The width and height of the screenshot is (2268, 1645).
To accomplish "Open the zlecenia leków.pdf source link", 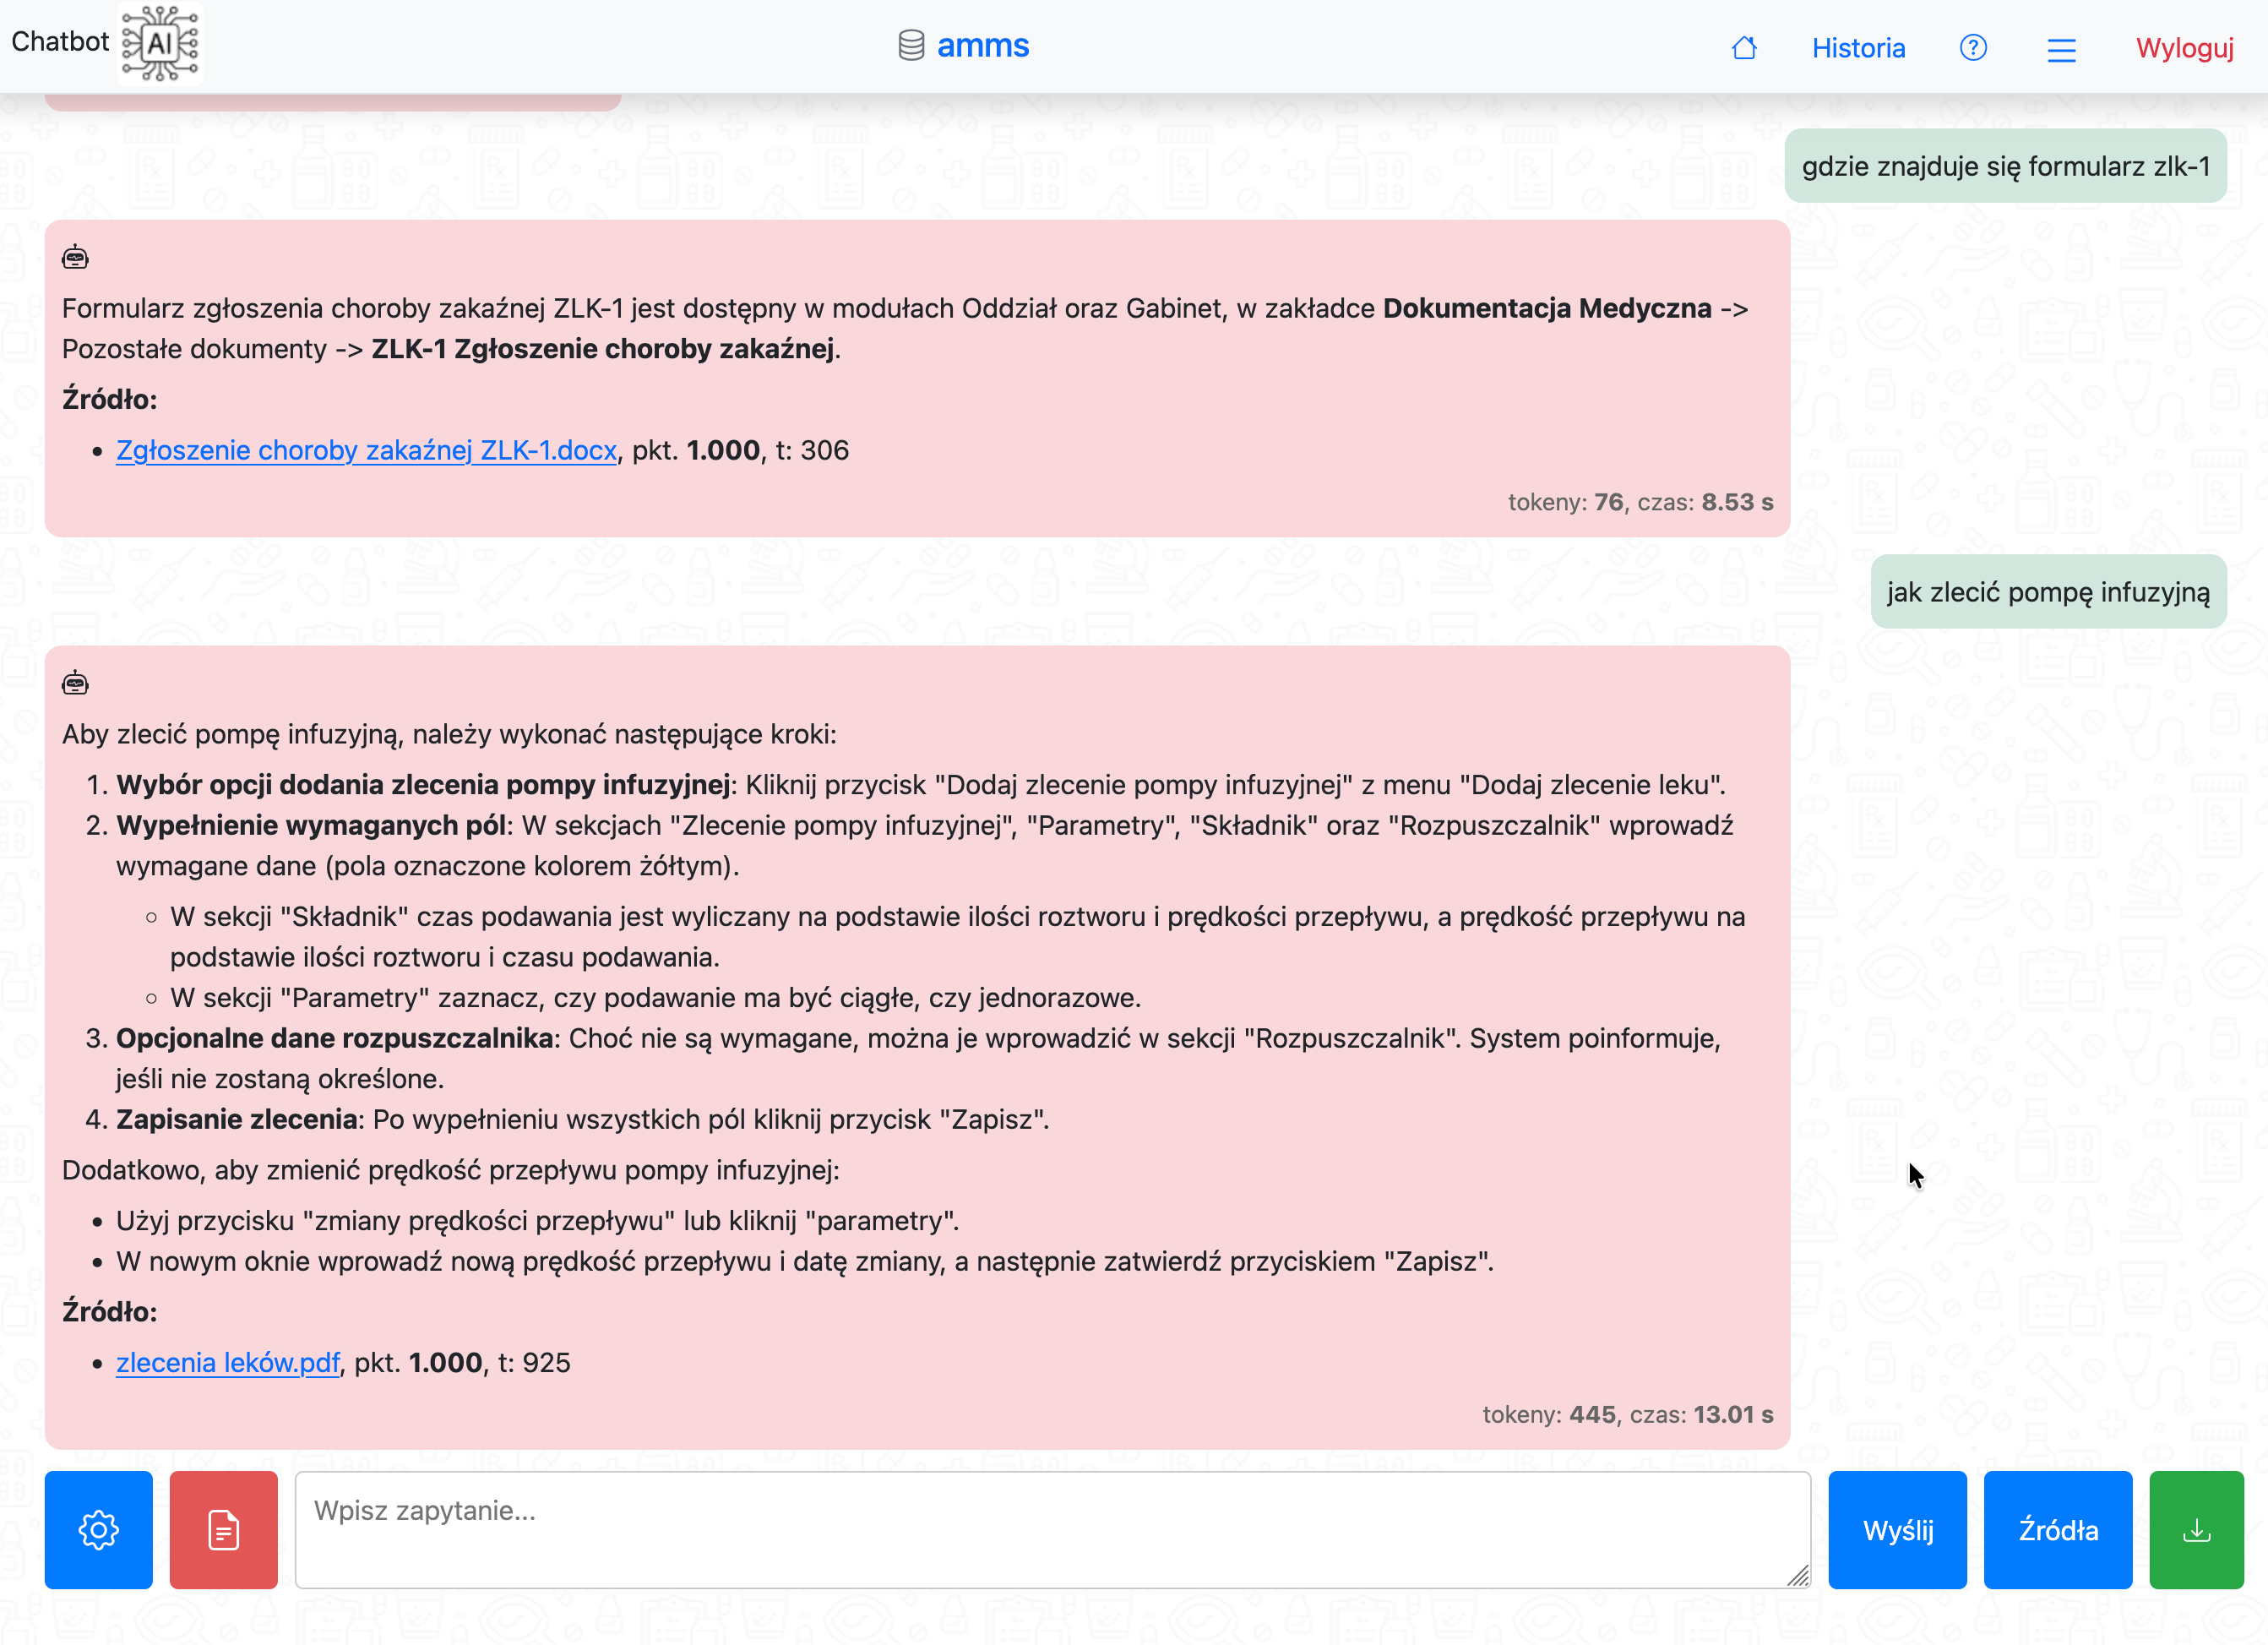I will 228,1362.
